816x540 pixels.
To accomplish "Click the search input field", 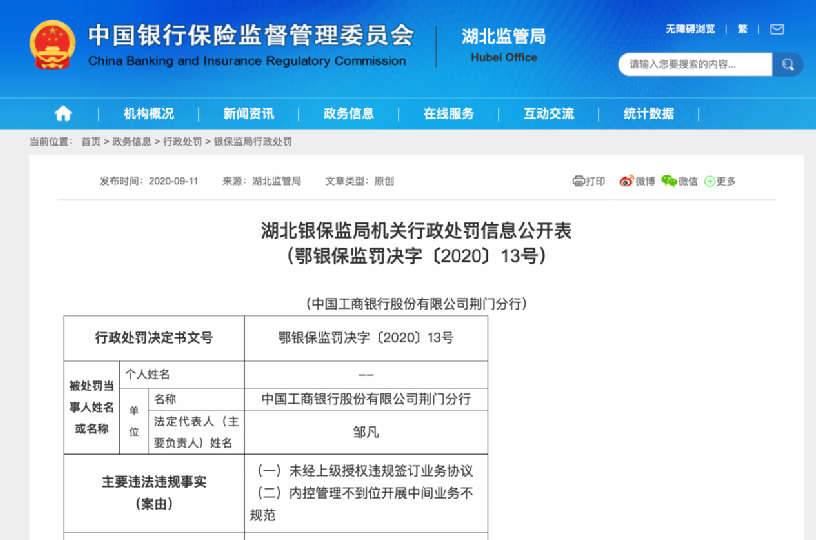I will [695, 65].
